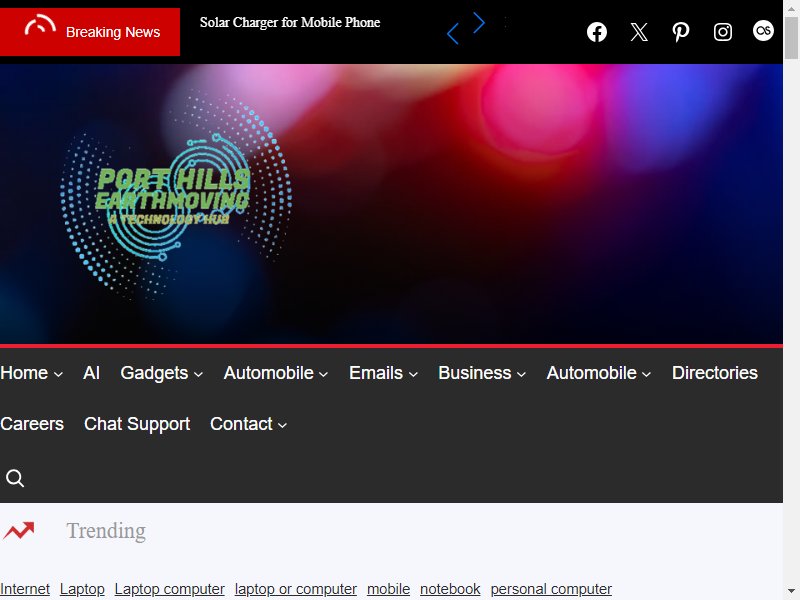Viewport: 800px width, 600px height.
Task: Expand the Home submenu chevron
Action: click(59, 374)
